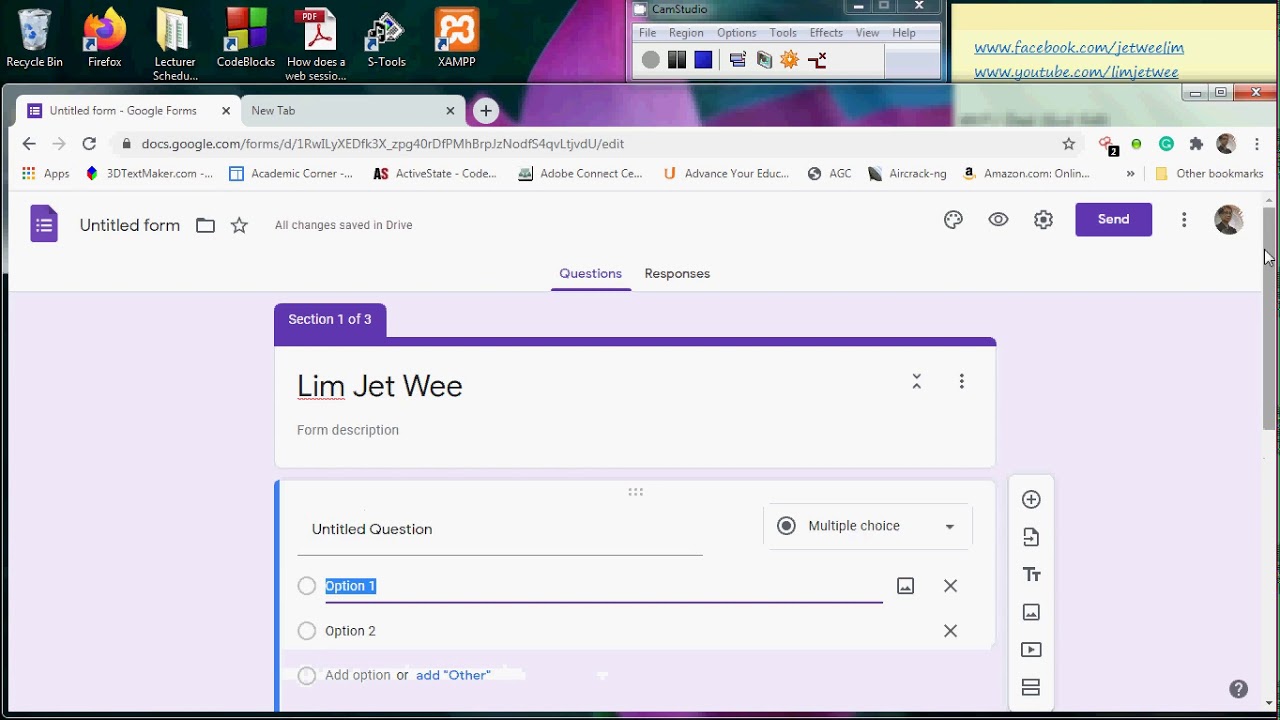This screenshot has width=1280, height=720.
Task: Click the Untitled Question field
Action: coord(500,529)
